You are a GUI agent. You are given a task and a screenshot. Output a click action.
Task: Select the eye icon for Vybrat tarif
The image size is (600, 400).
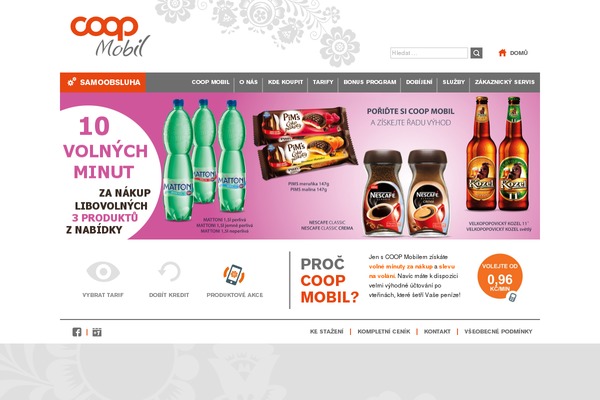(x=103, y=271)
